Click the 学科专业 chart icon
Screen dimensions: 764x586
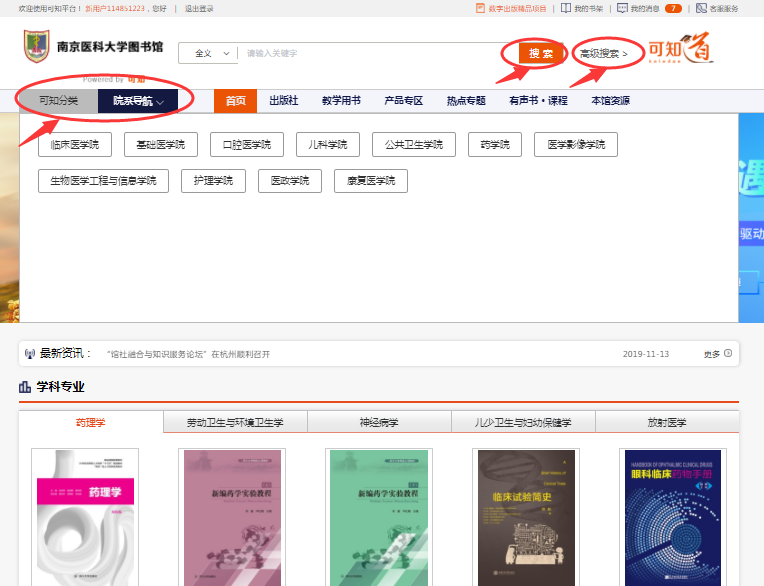pyautogui.click(x=25, y=387)
